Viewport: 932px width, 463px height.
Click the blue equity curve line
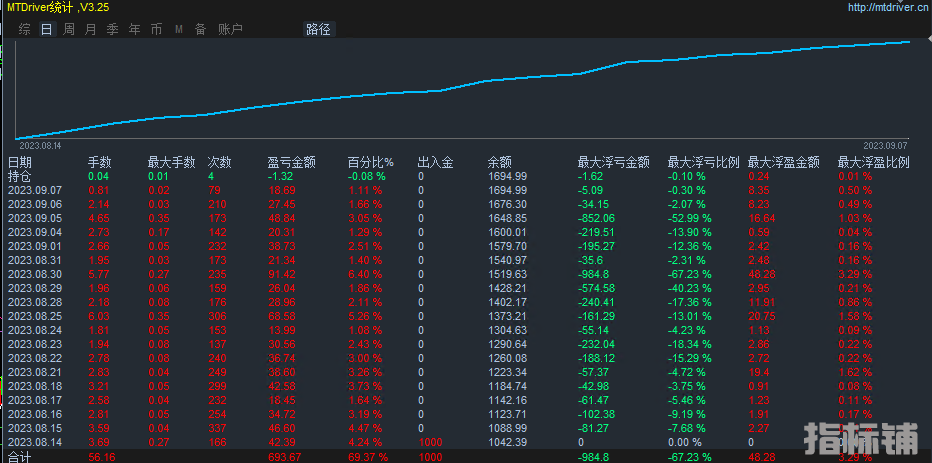click(x=464, y=87)
